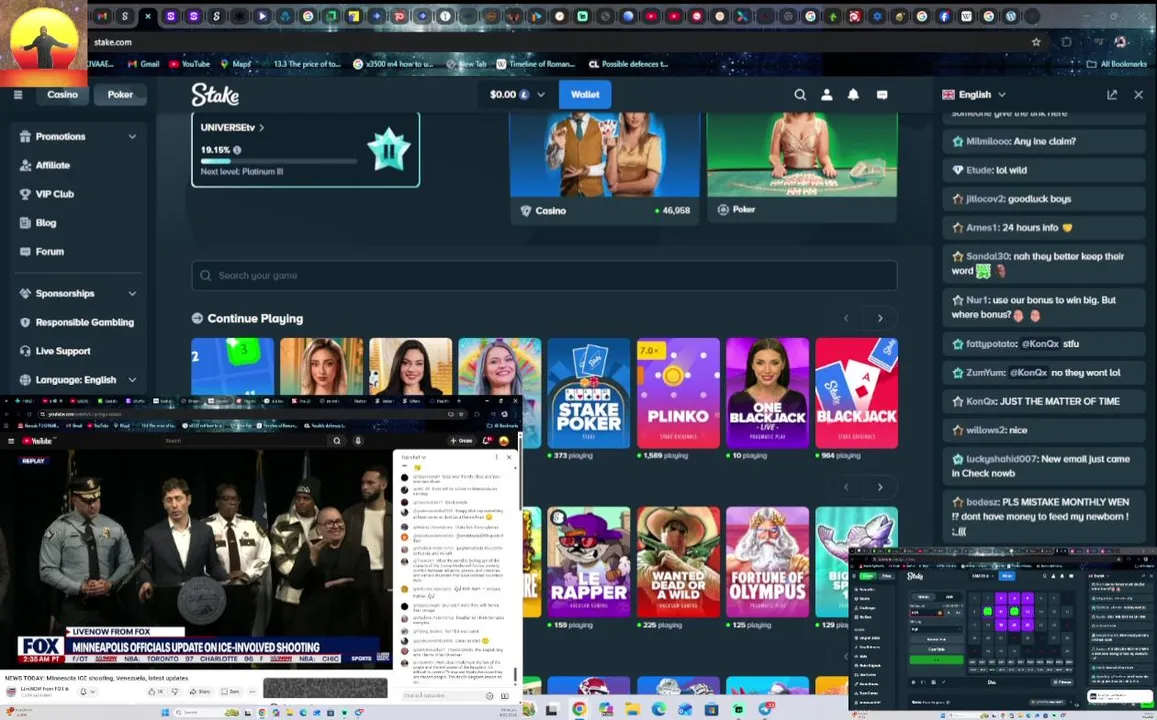1157x720 pixels.
Task: Open the Gmail bookmark
Action: click(144, 64)
